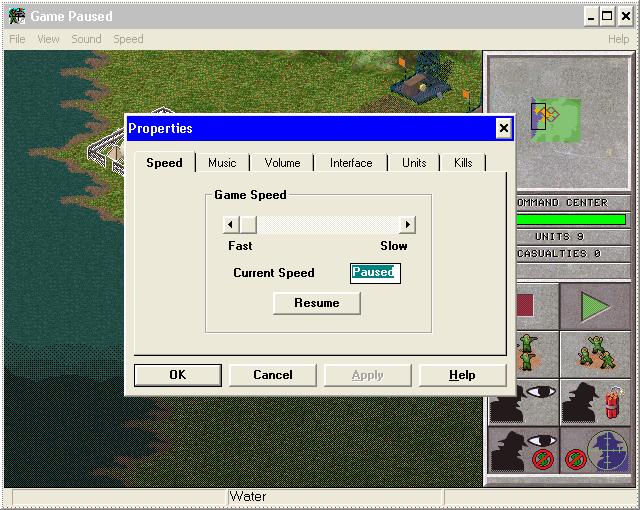Click the game app icon in title bar

(17, 16)
